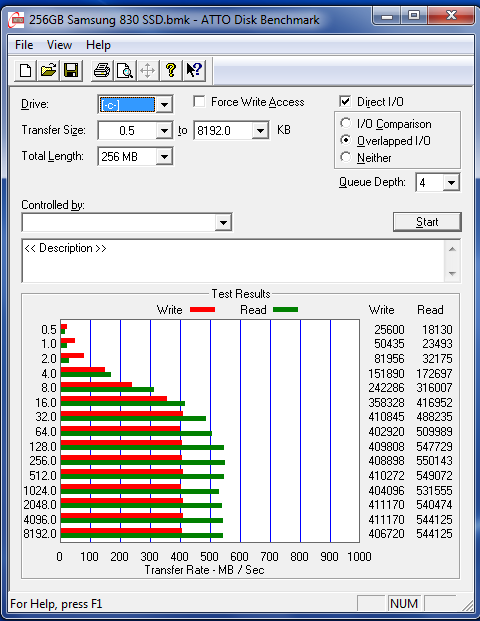Viewport: 480px width, 621px height.
Task: Click the Write value 25600
Action: pos(389,330)
